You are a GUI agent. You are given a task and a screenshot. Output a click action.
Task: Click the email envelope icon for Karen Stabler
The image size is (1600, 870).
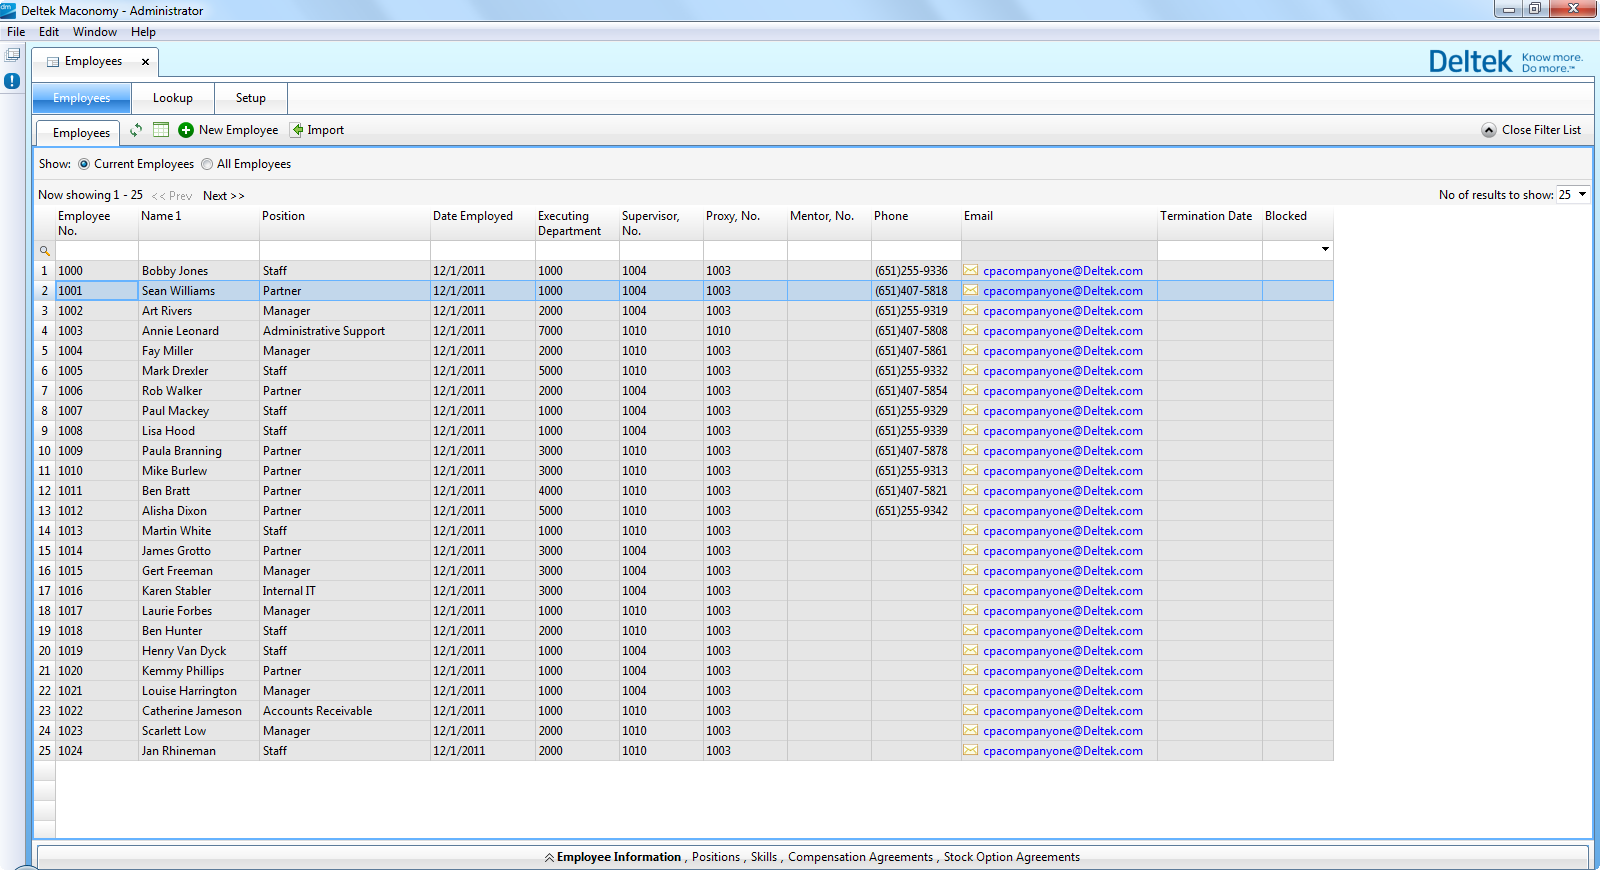pyautogui.click(x=971, y=590)
